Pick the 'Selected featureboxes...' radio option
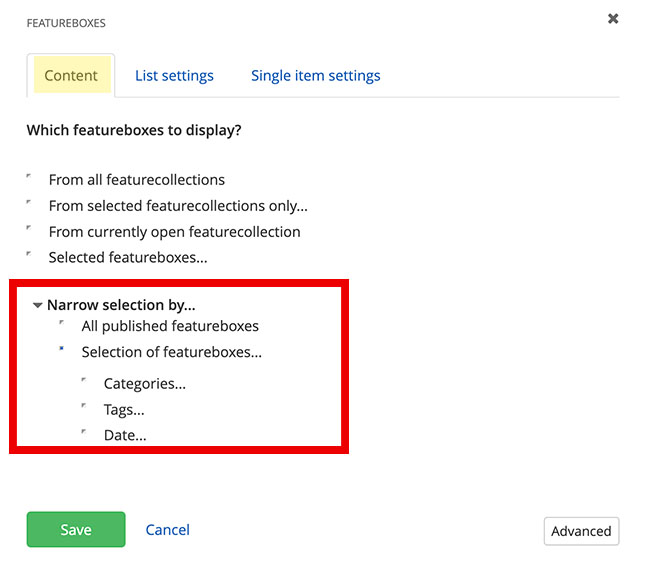The width and height of the screenshot is (650, 566). point(30,256)
